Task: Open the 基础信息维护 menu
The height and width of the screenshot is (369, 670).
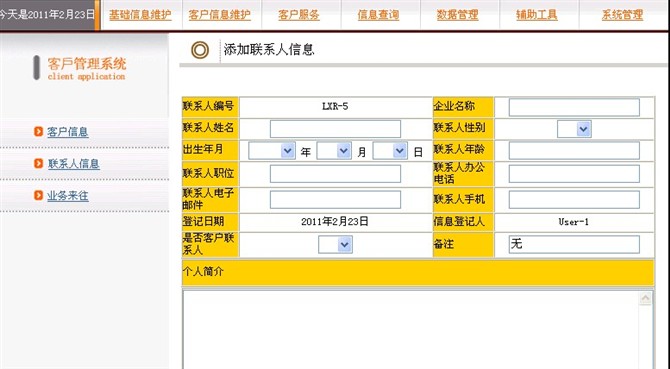Action: click(x=140, y=15)
